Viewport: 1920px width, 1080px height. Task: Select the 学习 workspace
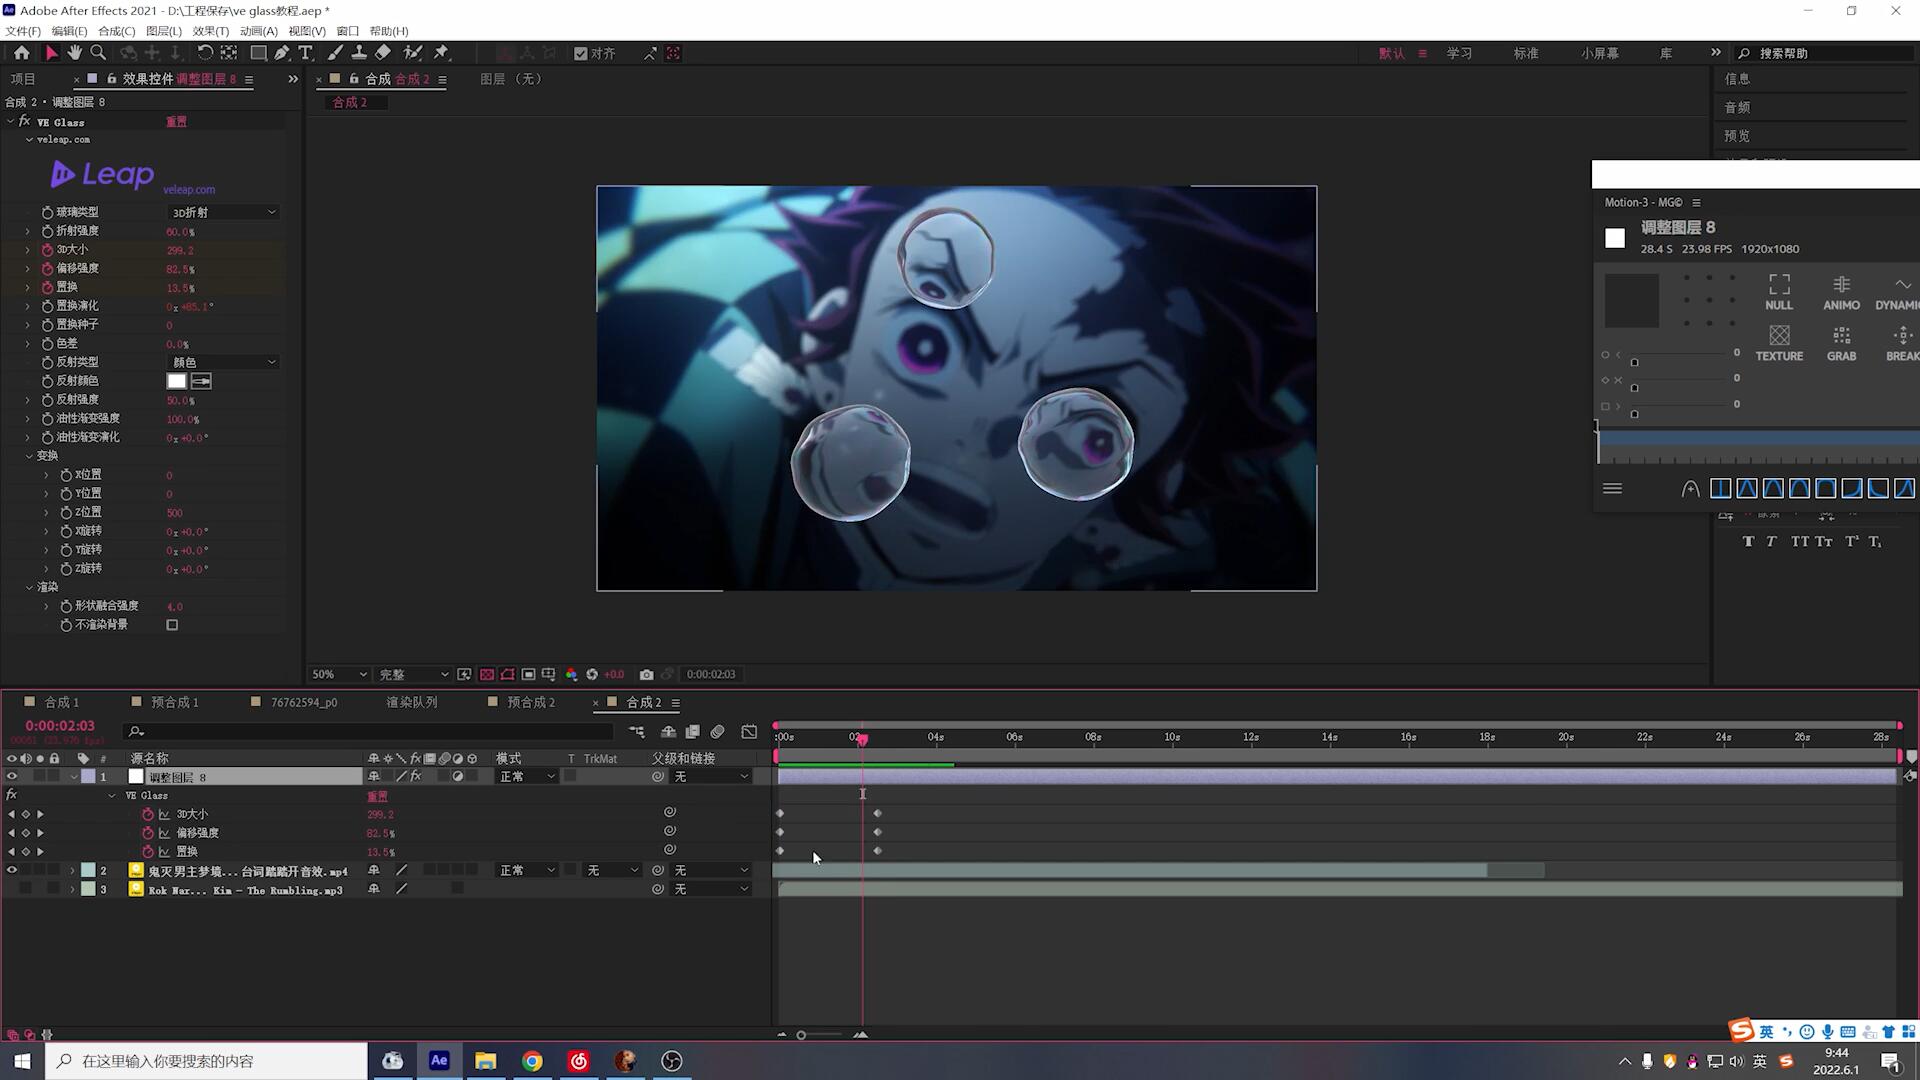pyautogui.click(x=1459, y=54)
